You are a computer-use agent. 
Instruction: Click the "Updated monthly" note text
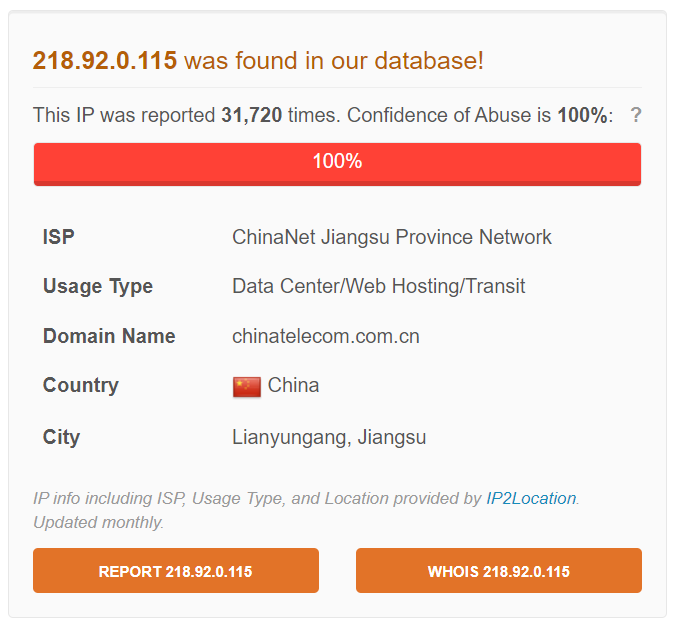(x=98, y=522)
